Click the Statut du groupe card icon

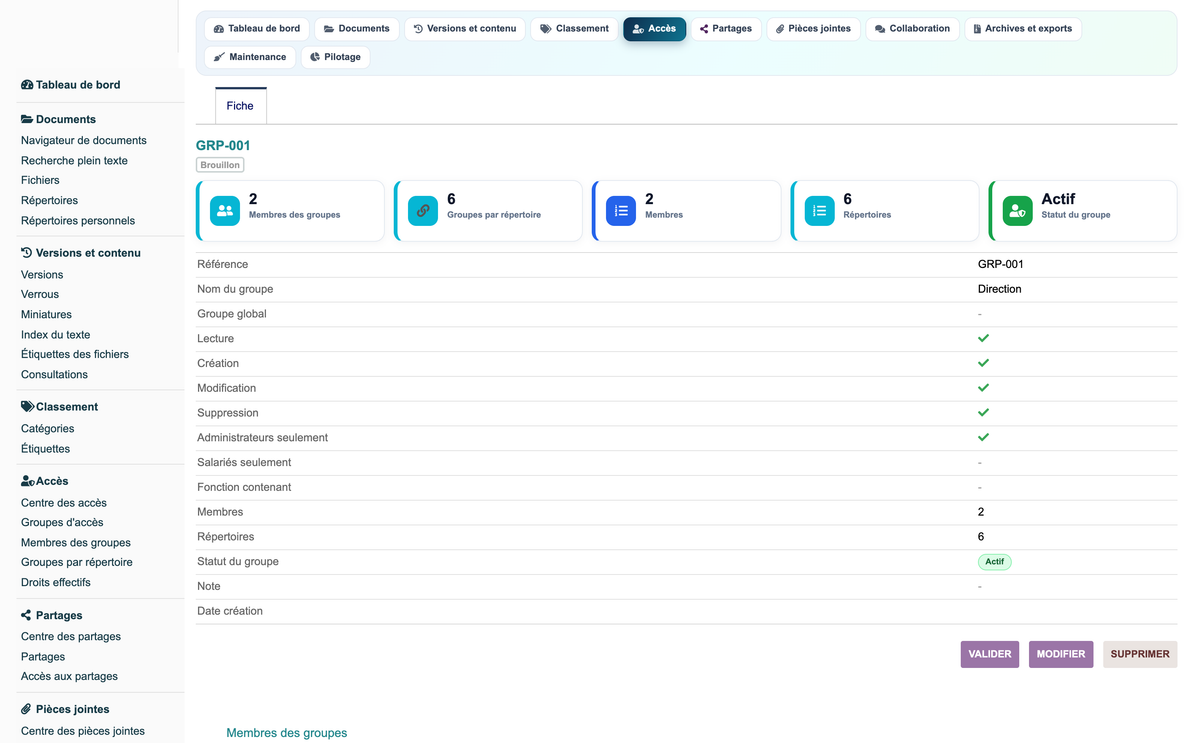click(x=1017, y=211)
